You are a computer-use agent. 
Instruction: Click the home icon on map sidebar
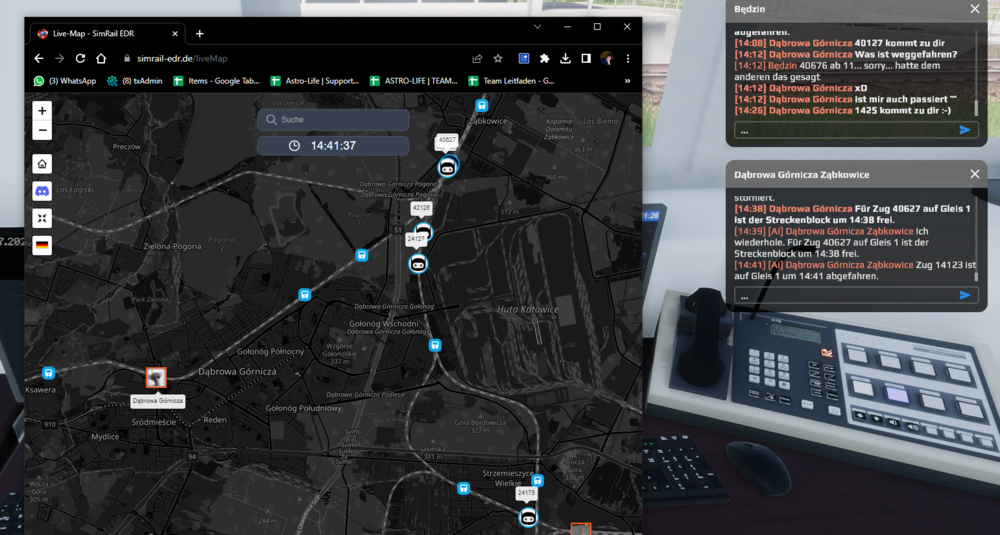42,164
